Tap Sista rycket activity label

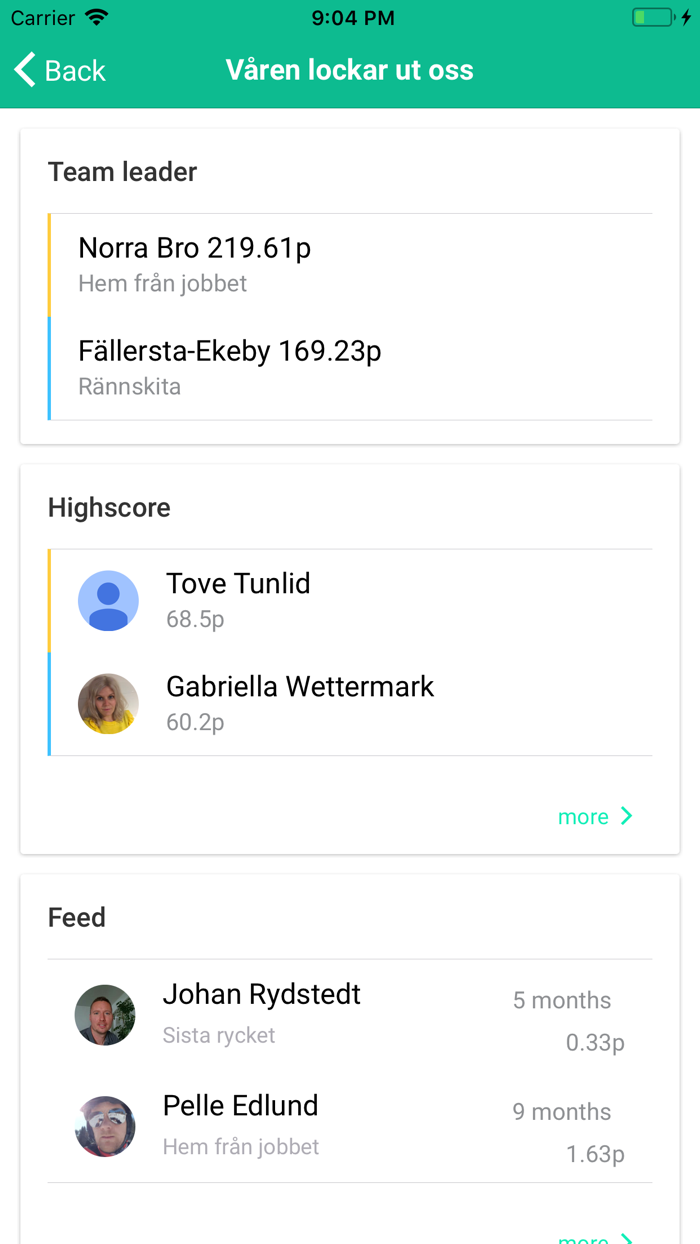click(x=219, y=1035)
